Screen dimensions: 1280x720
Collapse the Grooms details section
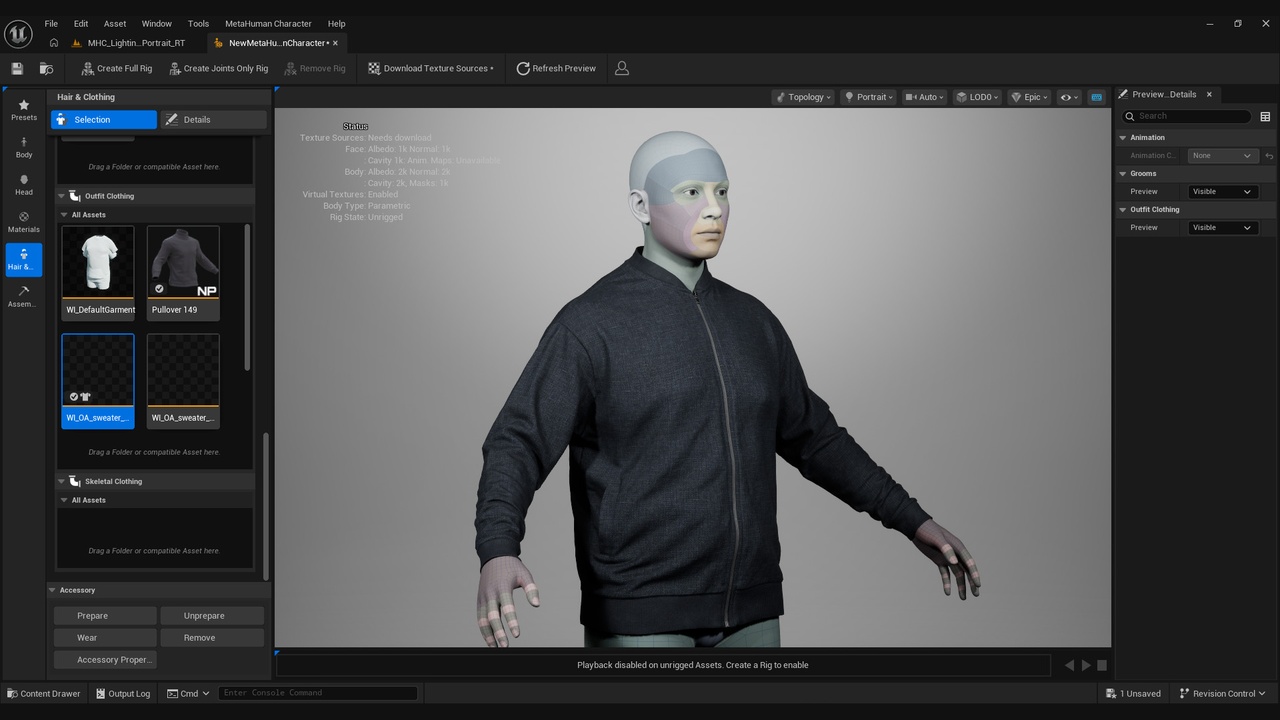(x=1123, y=174)
